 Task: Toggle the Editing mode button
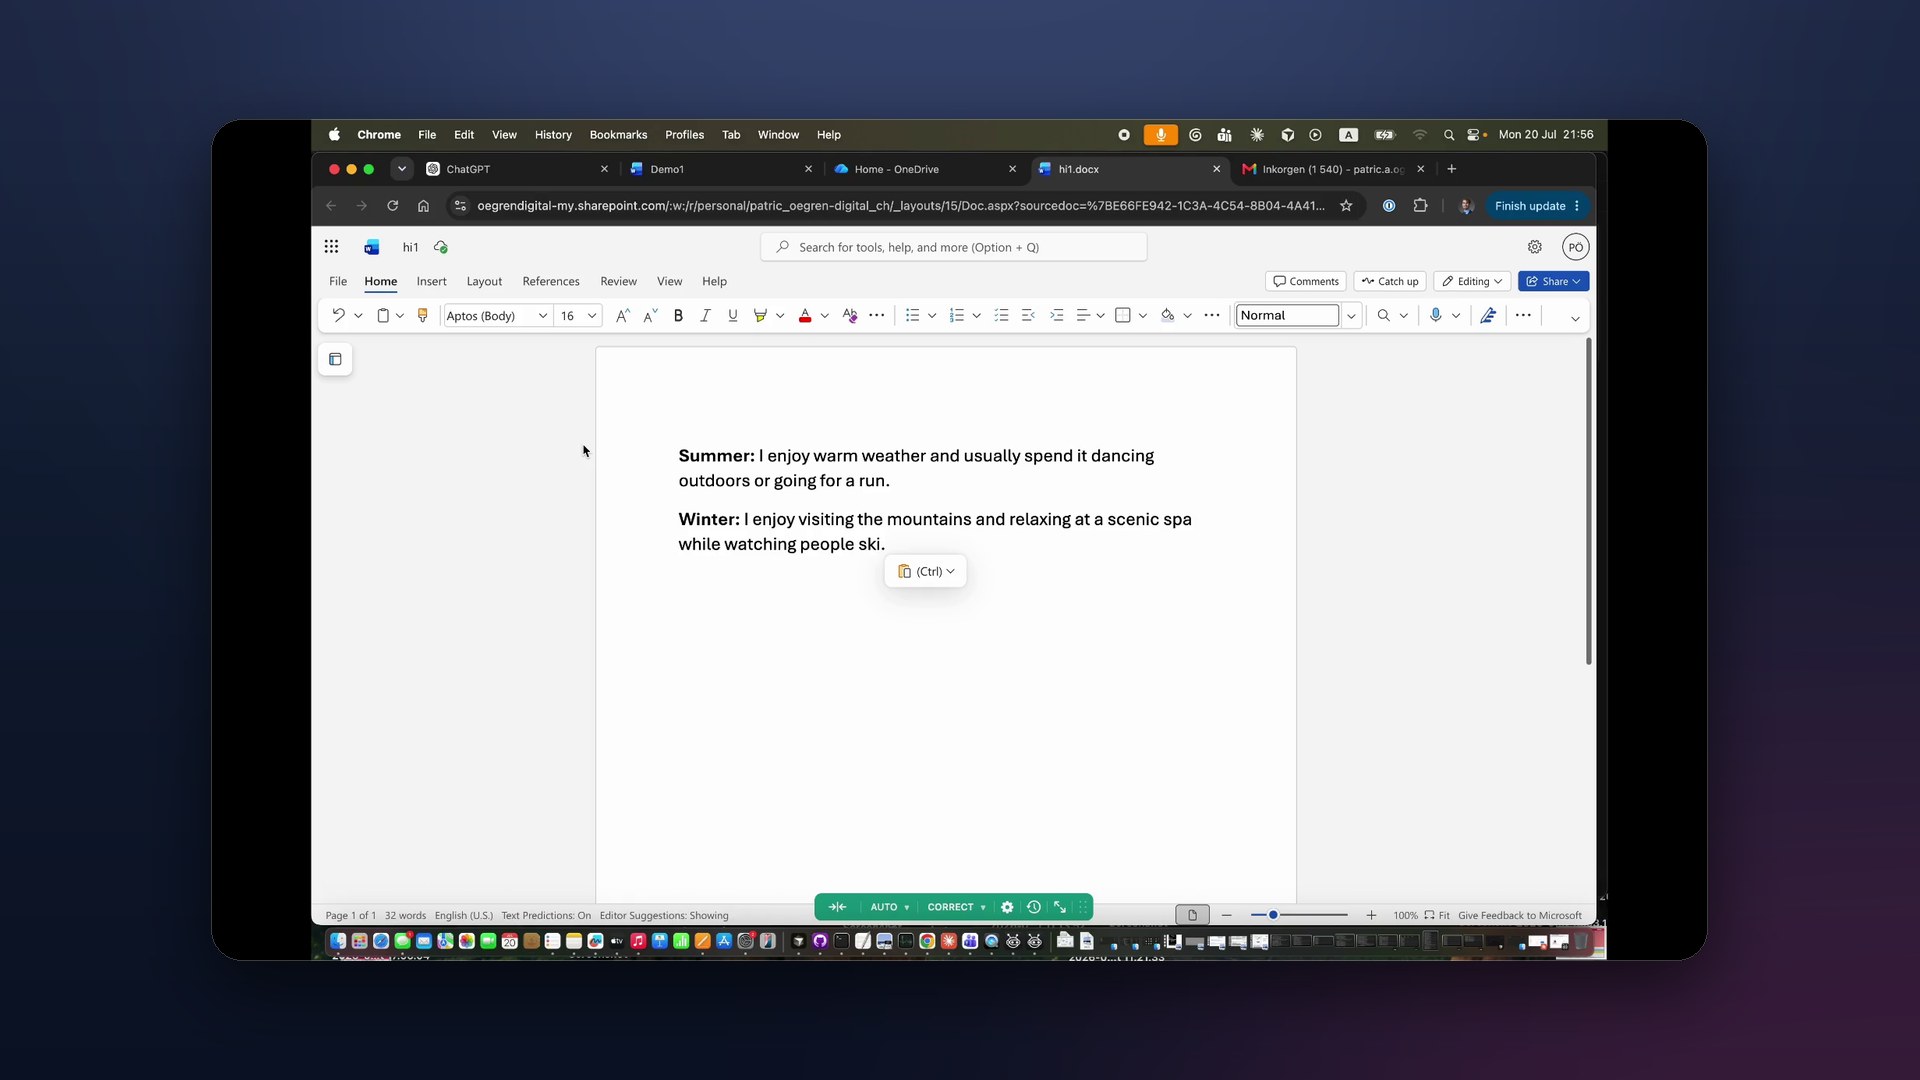click(1472, 282)
